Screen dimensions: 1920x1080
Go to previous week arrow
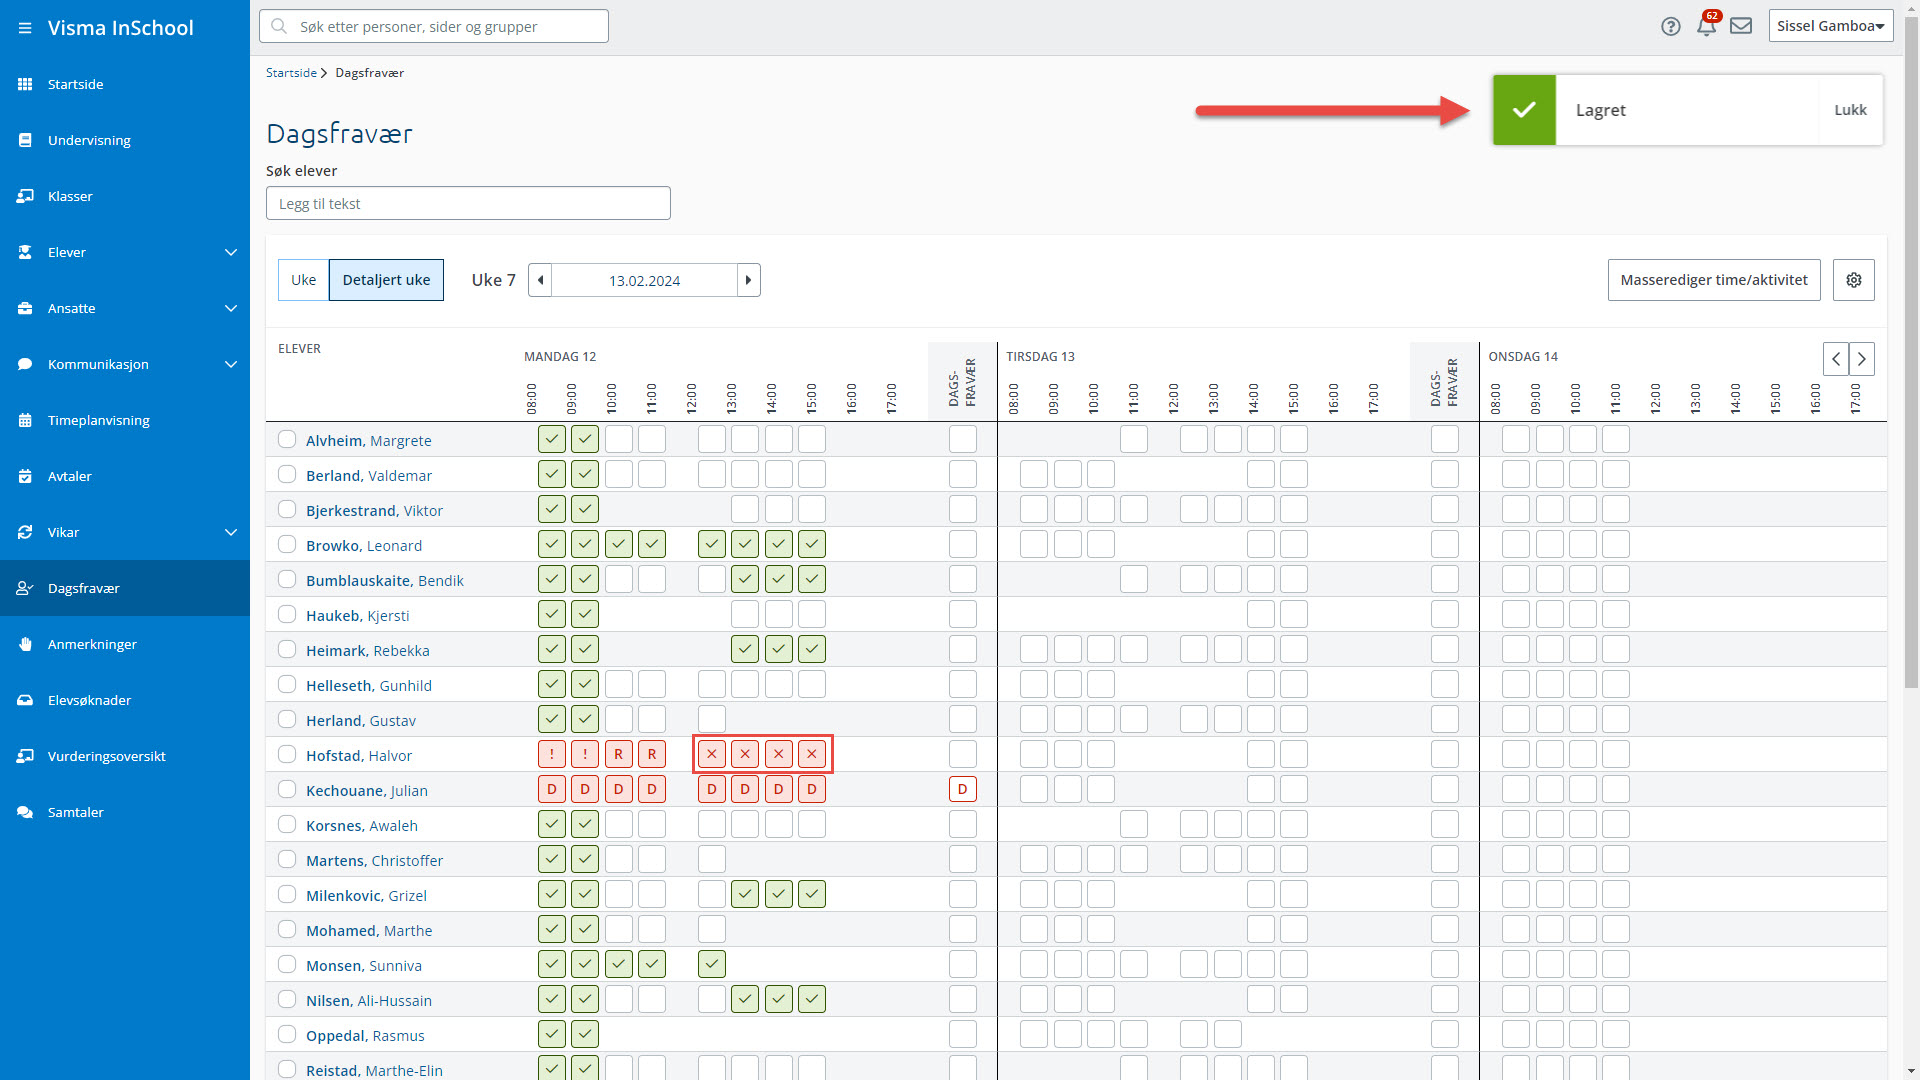point(540,280)
